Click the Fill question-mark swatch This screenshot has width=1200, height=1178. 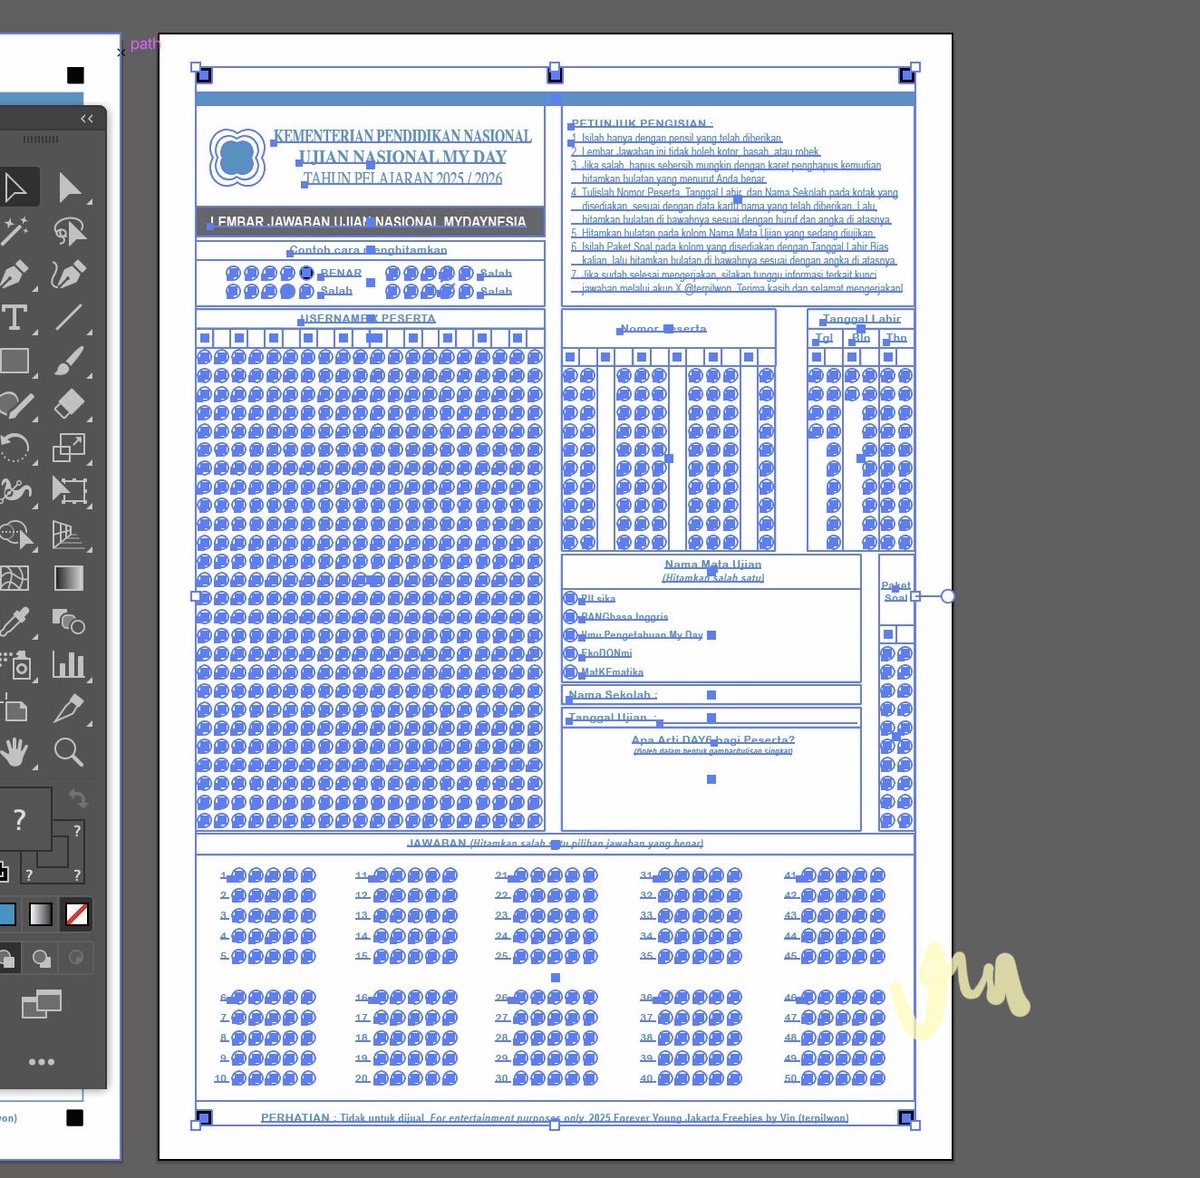coord(20,819)
